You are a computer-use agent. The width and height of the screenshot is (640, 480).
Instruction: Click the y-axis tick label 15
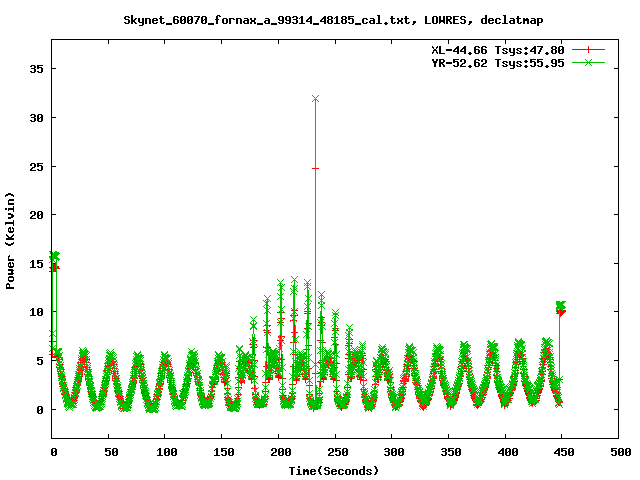click(36, 264)
